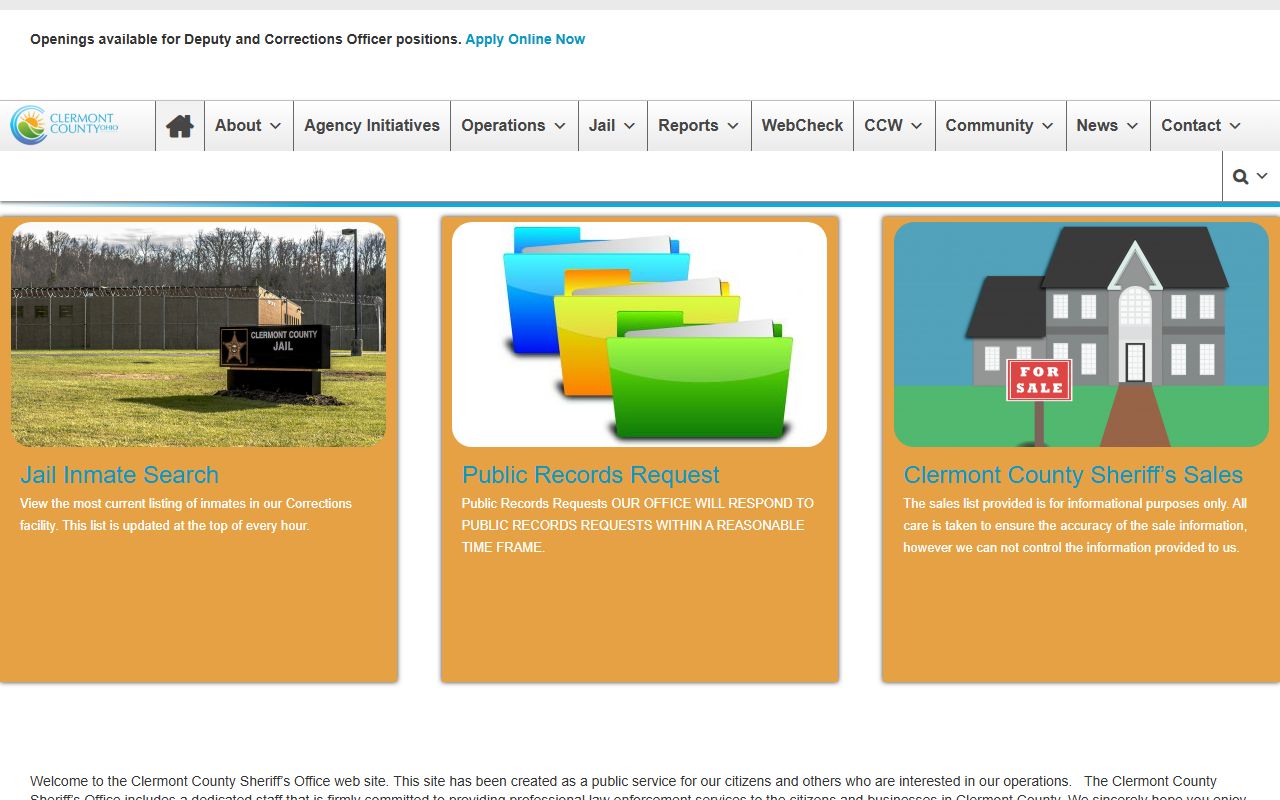Expand the CCW dropdown menu
Screen dimensions: 1280x800
click(x=893, y=126)
